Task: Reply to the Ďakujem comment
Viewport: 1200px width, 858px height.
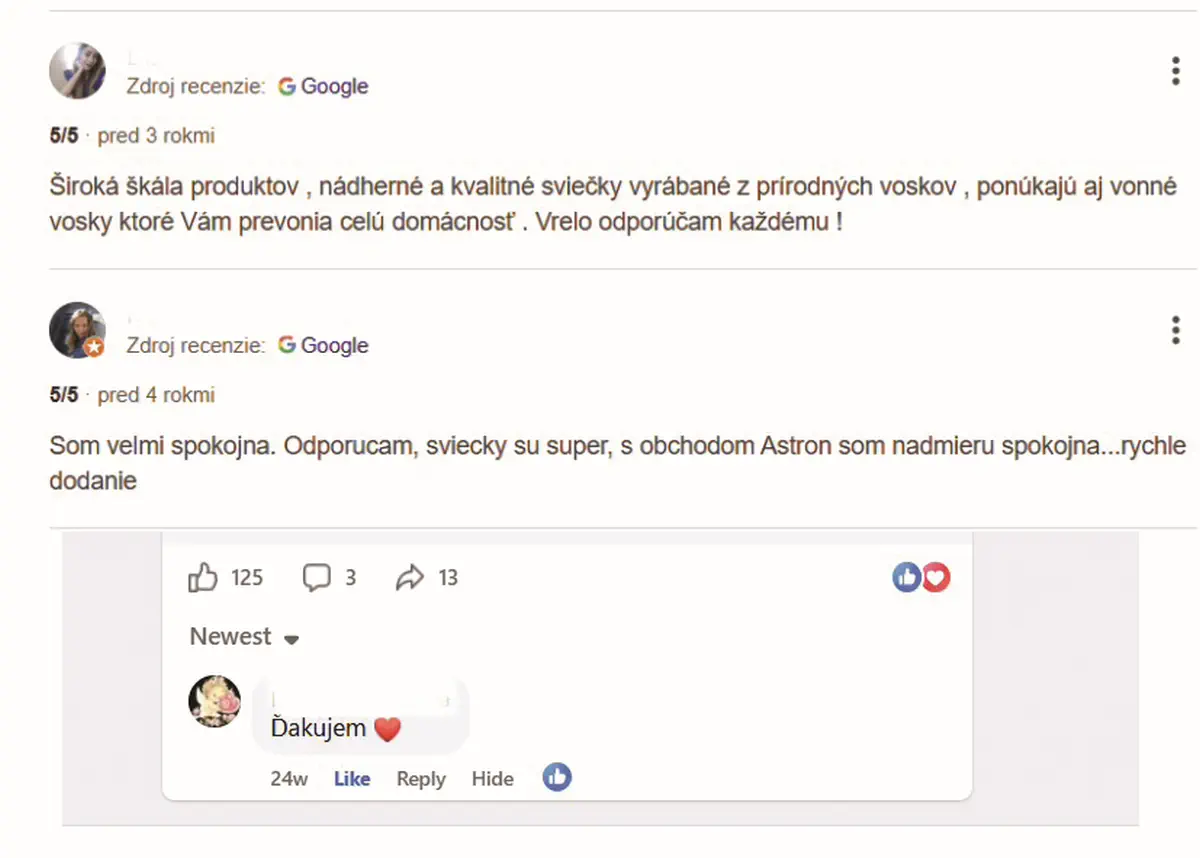Action: tap(421, 779)
